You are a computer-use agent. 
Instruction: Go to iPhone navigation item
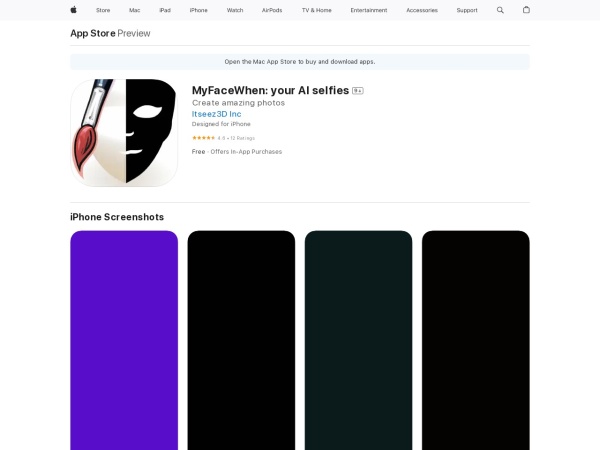(x=198, y=10)
